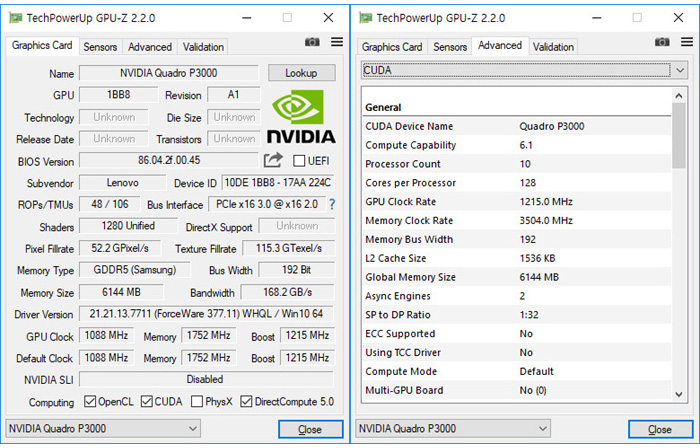
Task: Click scroll down arrow in CUDA list
Action: 679,394
